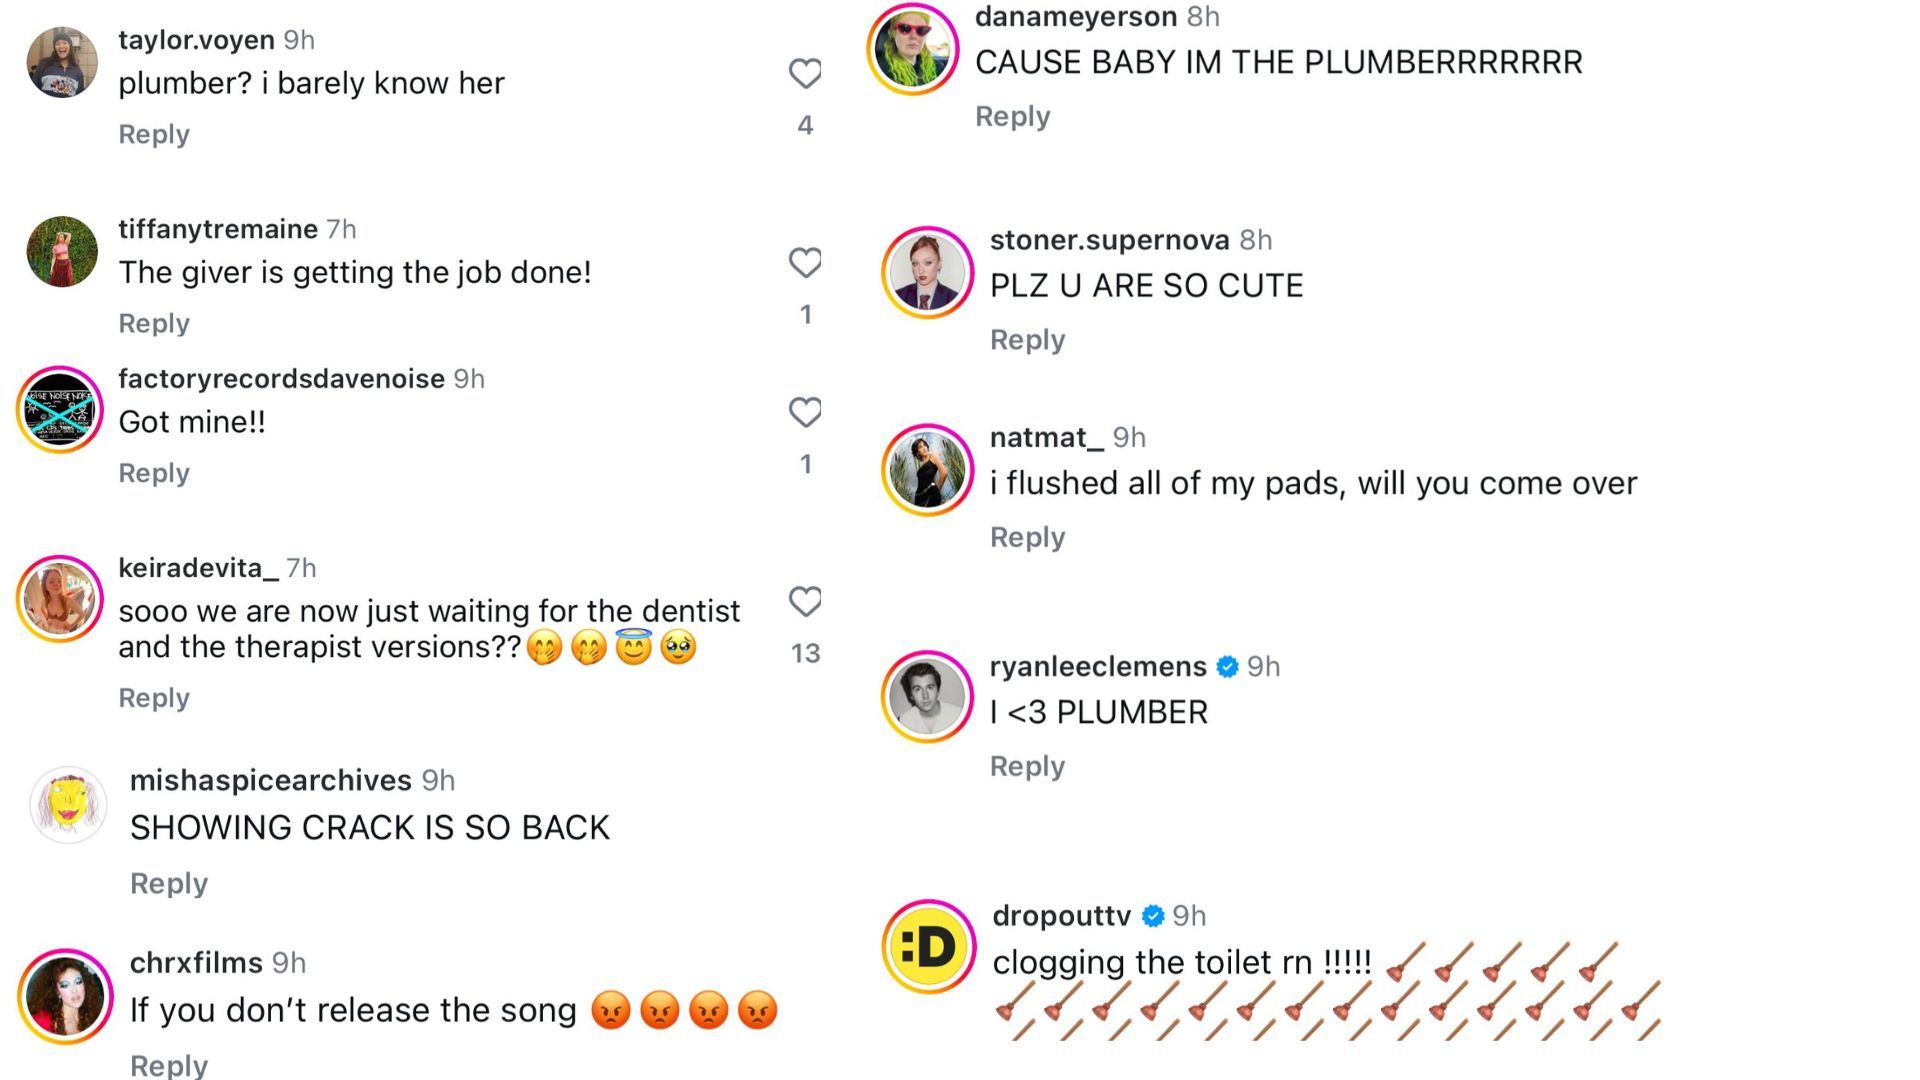Open stoner.supernova's profile photo
The height and width of the screenshot is (1080, 1920).
coord(927,272)
